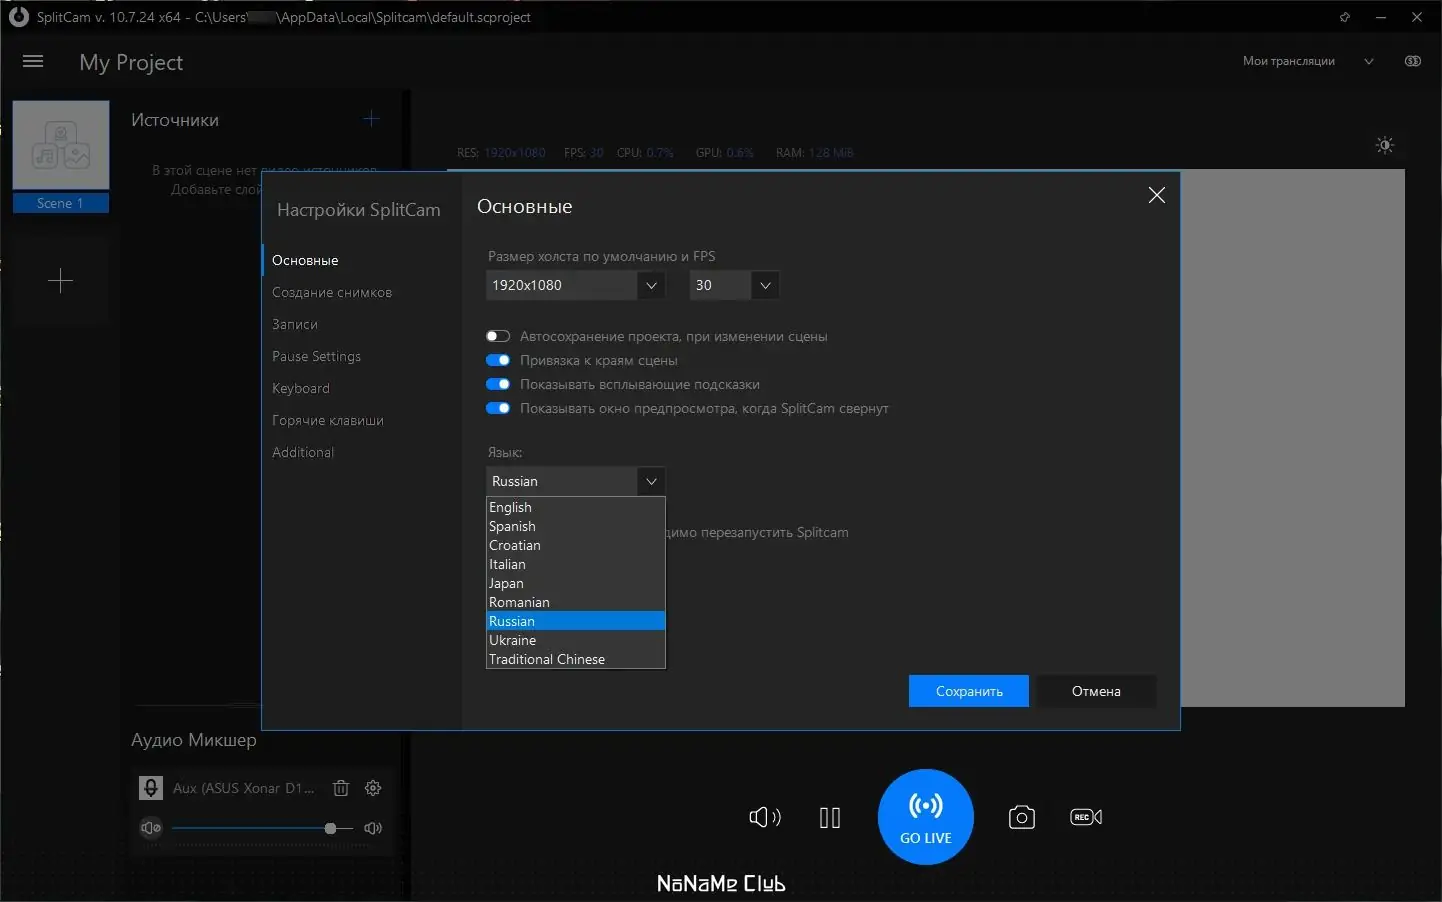Delete the Aux audio source
The image size is (1442, 902).
341,788
